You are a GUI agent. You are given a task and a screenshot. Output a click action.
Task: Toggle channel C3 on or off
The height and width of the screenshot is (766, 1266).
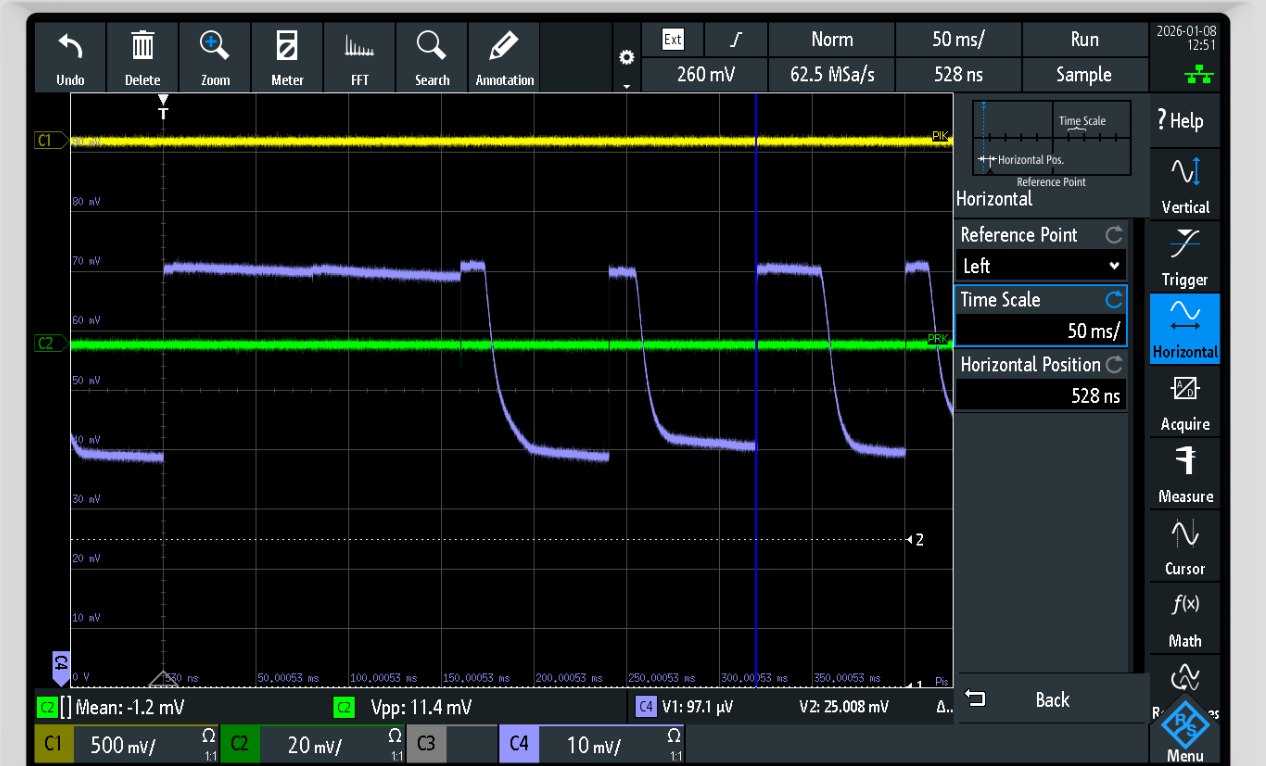[426, 744]
